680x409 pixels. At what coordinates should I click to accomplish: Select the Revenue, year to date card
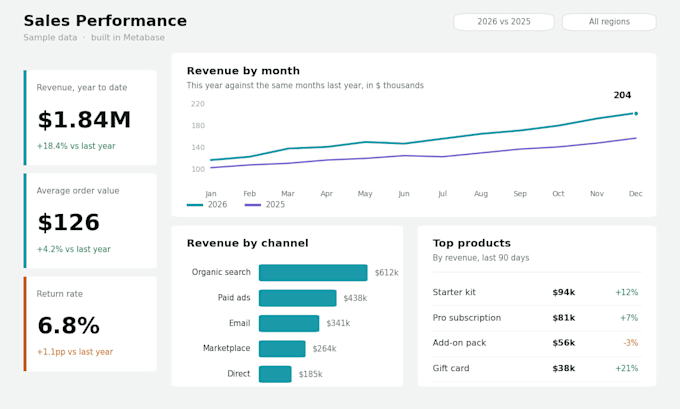click(x=90, y=118)
